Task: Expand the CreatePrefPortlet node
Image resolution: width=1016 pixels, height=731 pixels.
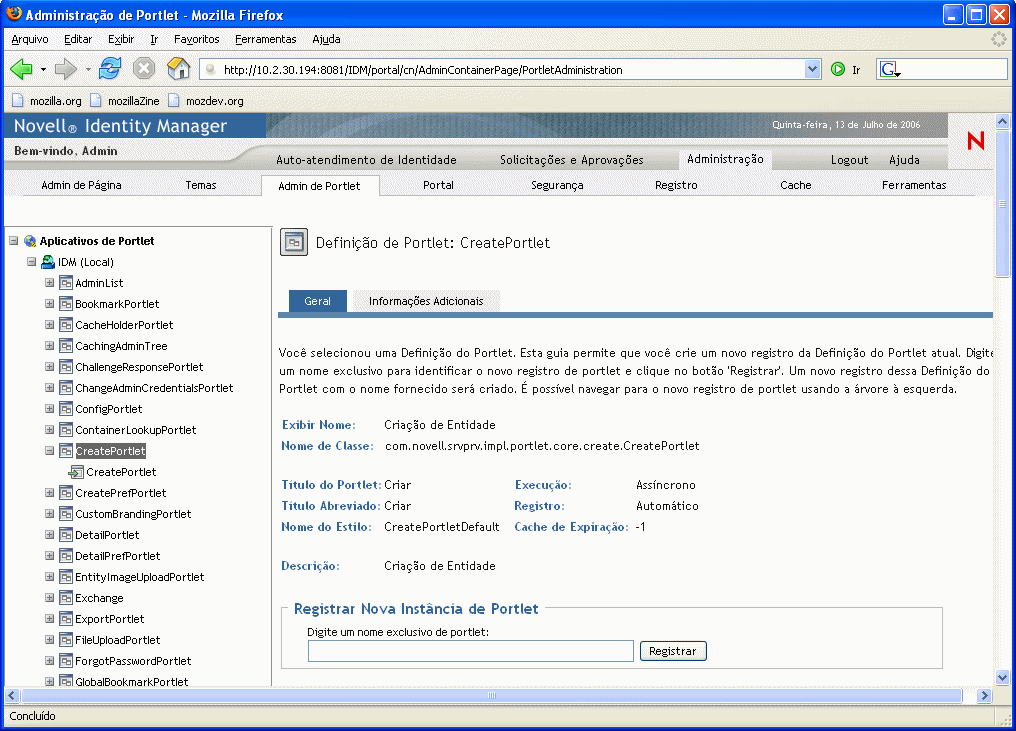Action: [x=49, y=493]
